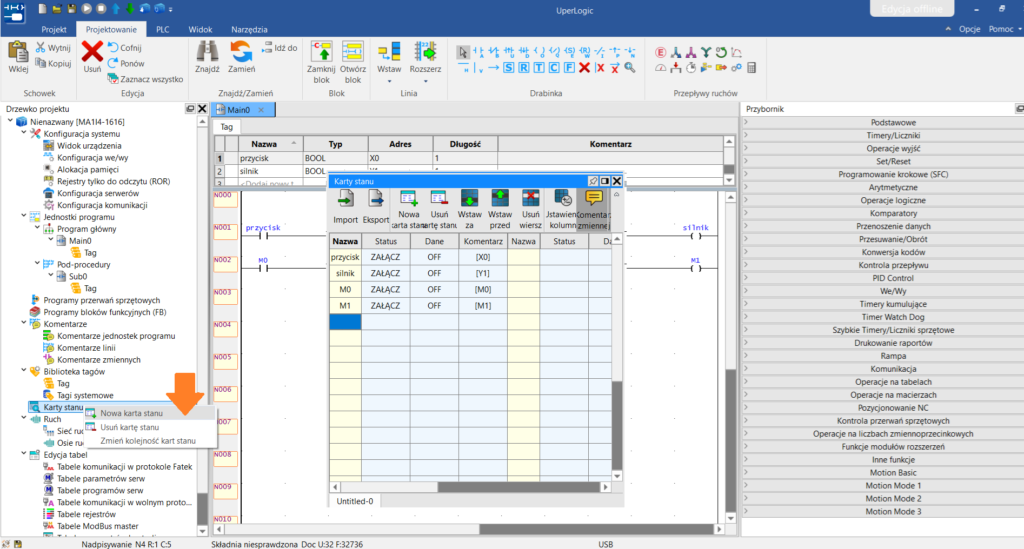
Task: Collapse Jednostki programu tree node
Action: pos(24,216)
